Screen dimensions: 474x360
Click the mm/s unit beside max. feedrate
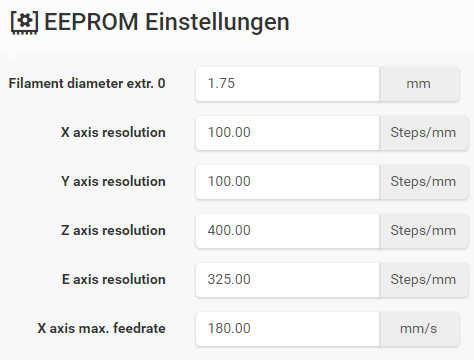[419, 329]
